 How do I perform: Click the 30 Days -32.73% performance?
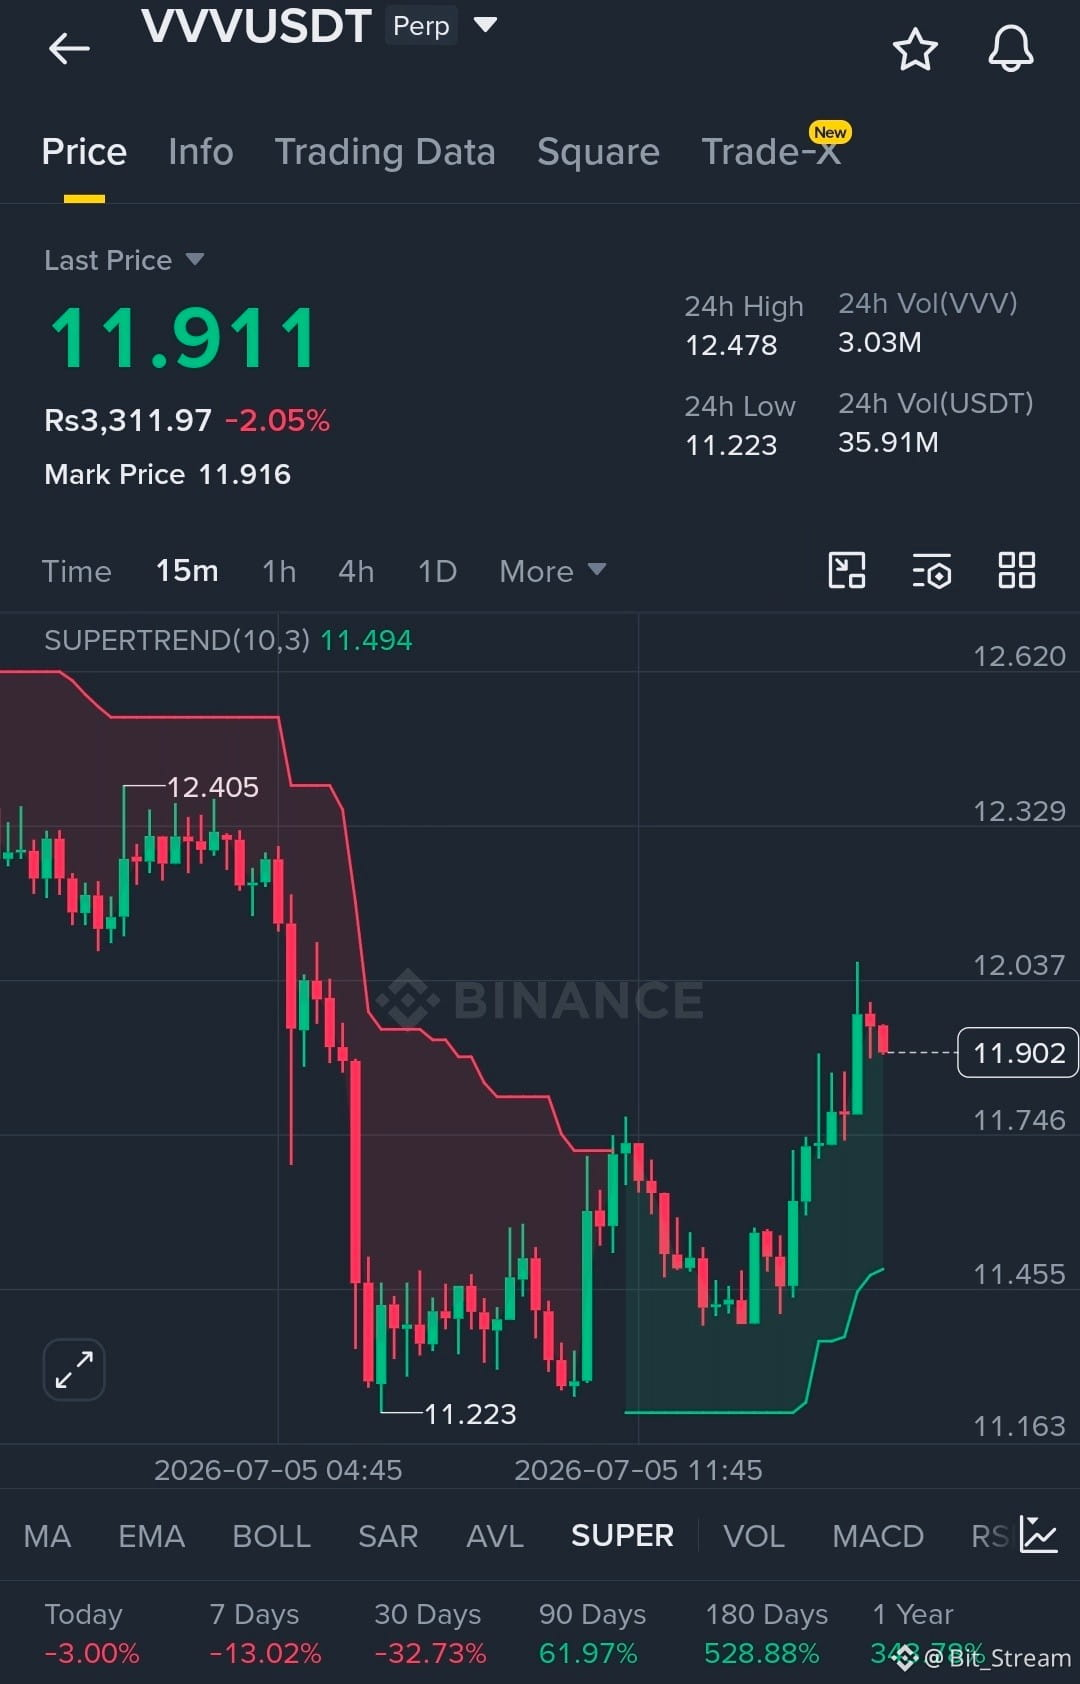tap(430, 1634)
